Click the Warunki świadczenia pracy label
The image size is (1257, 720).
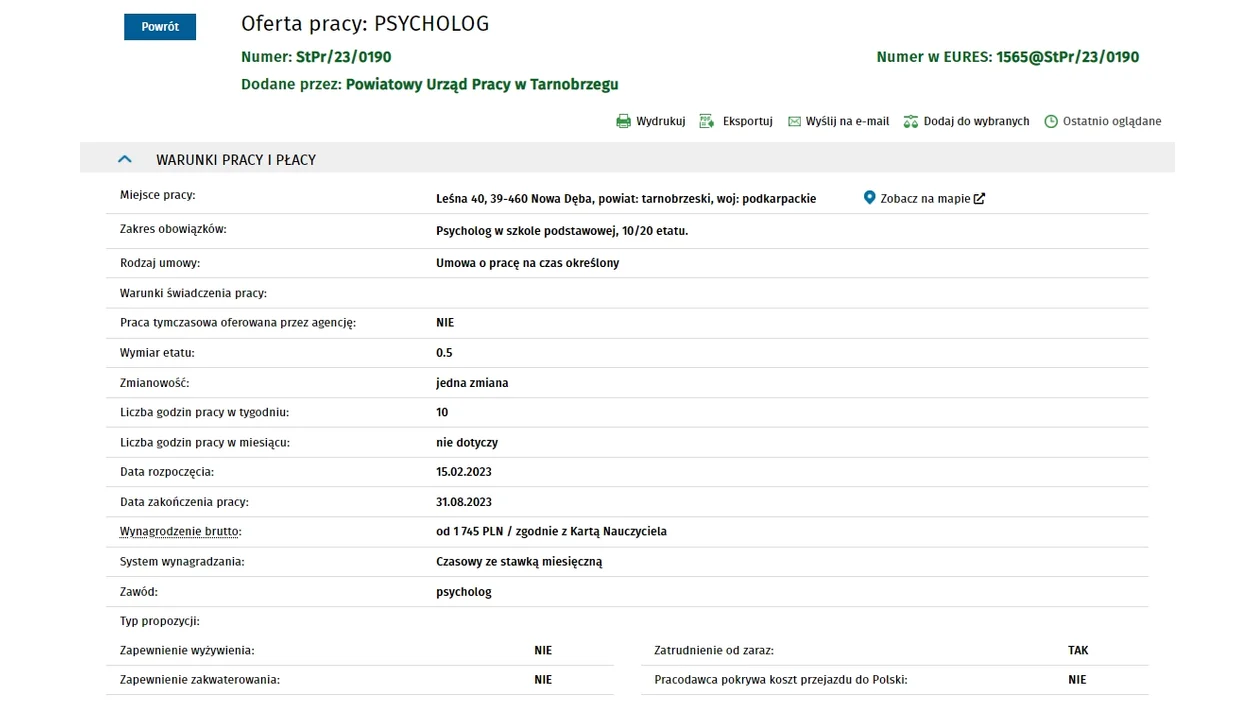pos(194,293)
